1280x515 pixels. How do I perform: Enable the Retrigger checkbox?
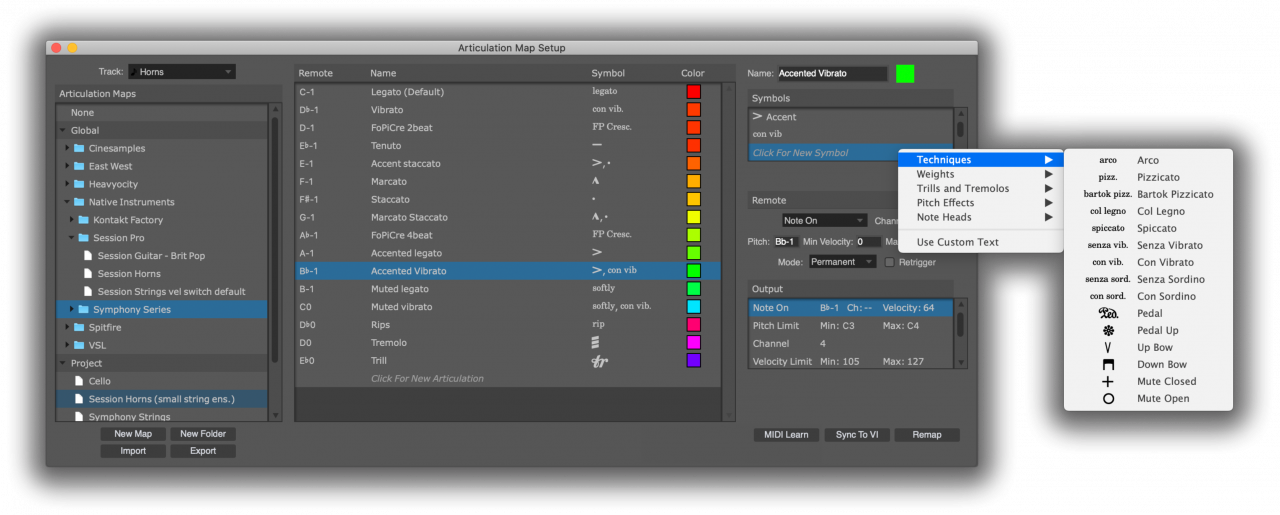[x=890, y=262]
